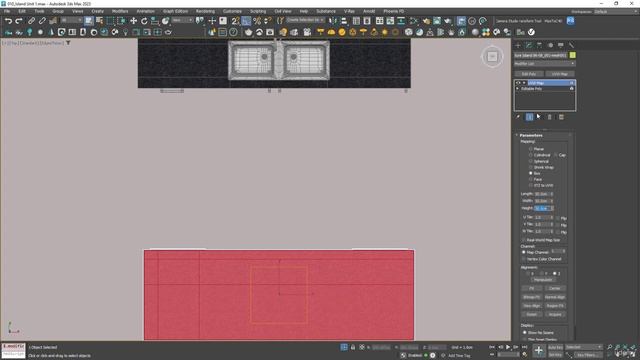Click the object color swatch
Image resolution: width=640 pixels, height=360 pixels.
pos(573,55)
